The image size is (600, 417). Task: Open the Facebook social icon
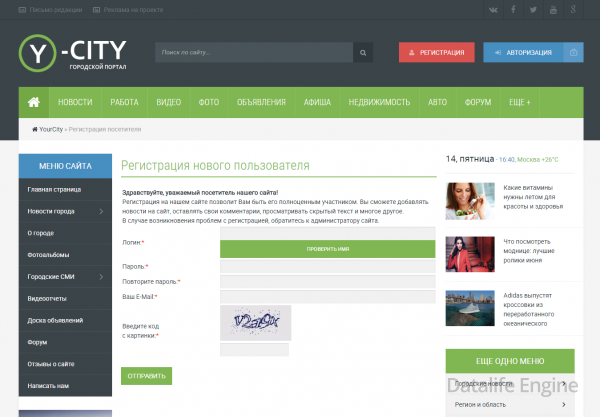[x=513, y=10]
